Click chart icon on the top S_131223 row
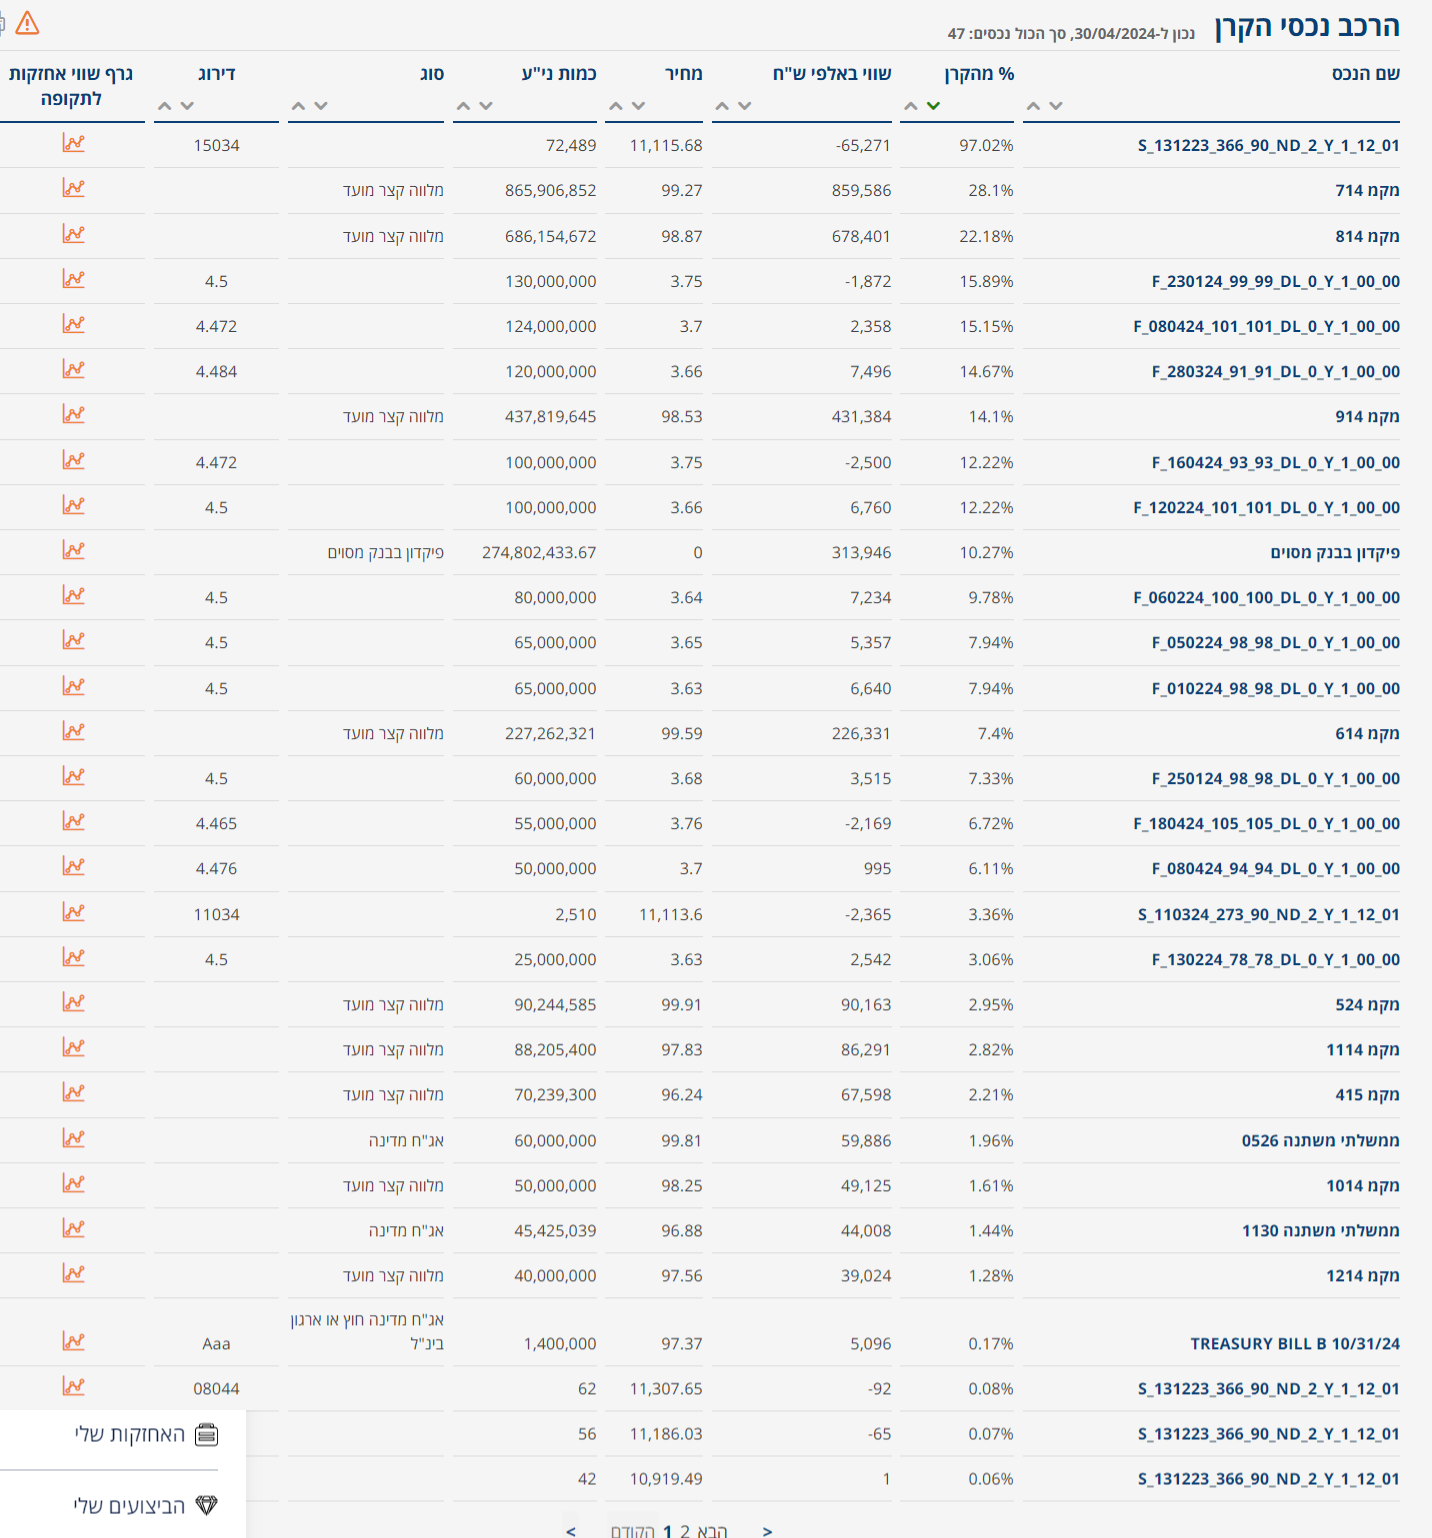This screenshot has width=1432, height=1538. point(73,142)
